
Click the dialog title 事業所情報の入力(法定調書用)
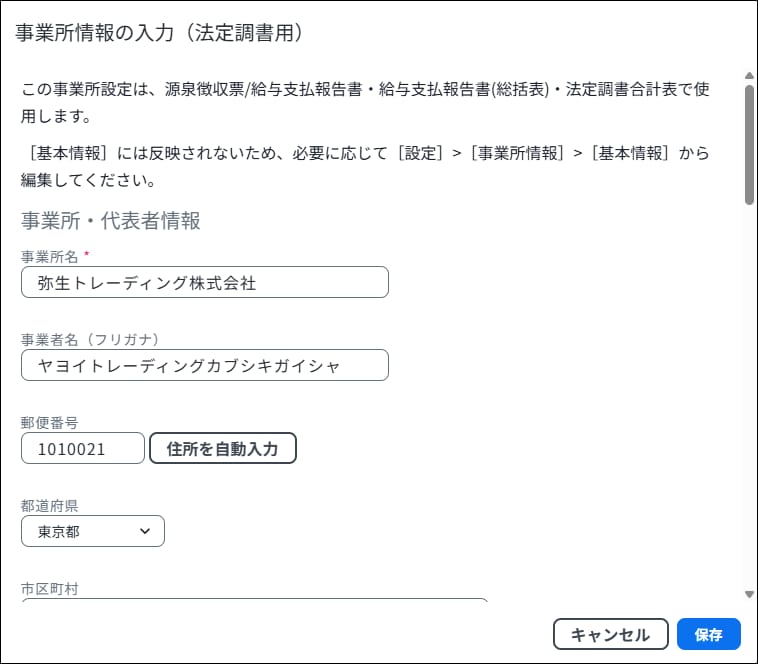pyautogui.click(x=159, y=33)
